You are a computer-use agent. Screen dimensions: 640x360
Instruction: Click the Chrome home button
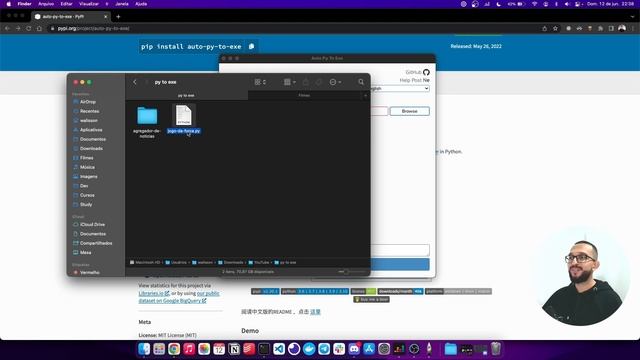click(x=39, y=29)
